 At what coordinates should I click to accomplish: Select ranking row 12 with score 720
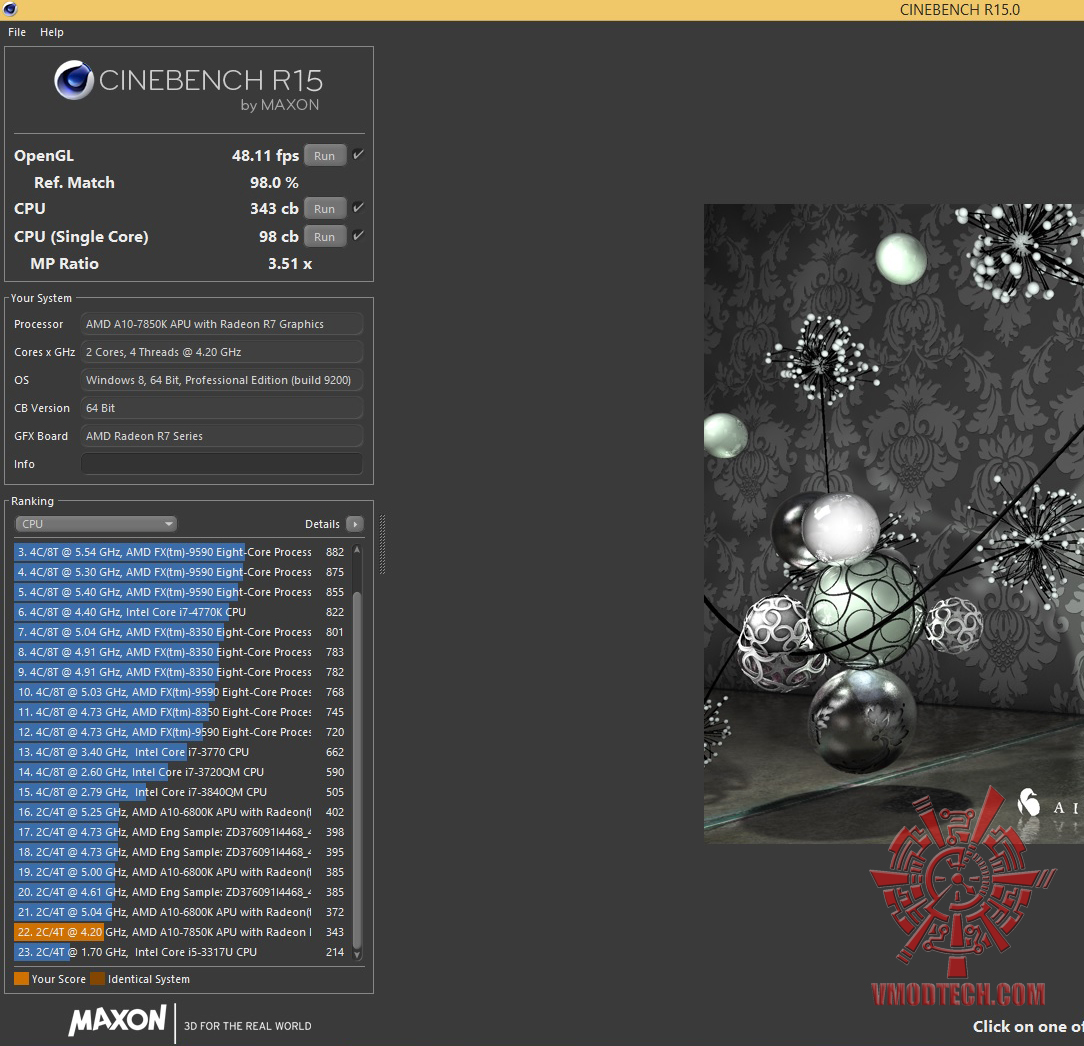180,732
